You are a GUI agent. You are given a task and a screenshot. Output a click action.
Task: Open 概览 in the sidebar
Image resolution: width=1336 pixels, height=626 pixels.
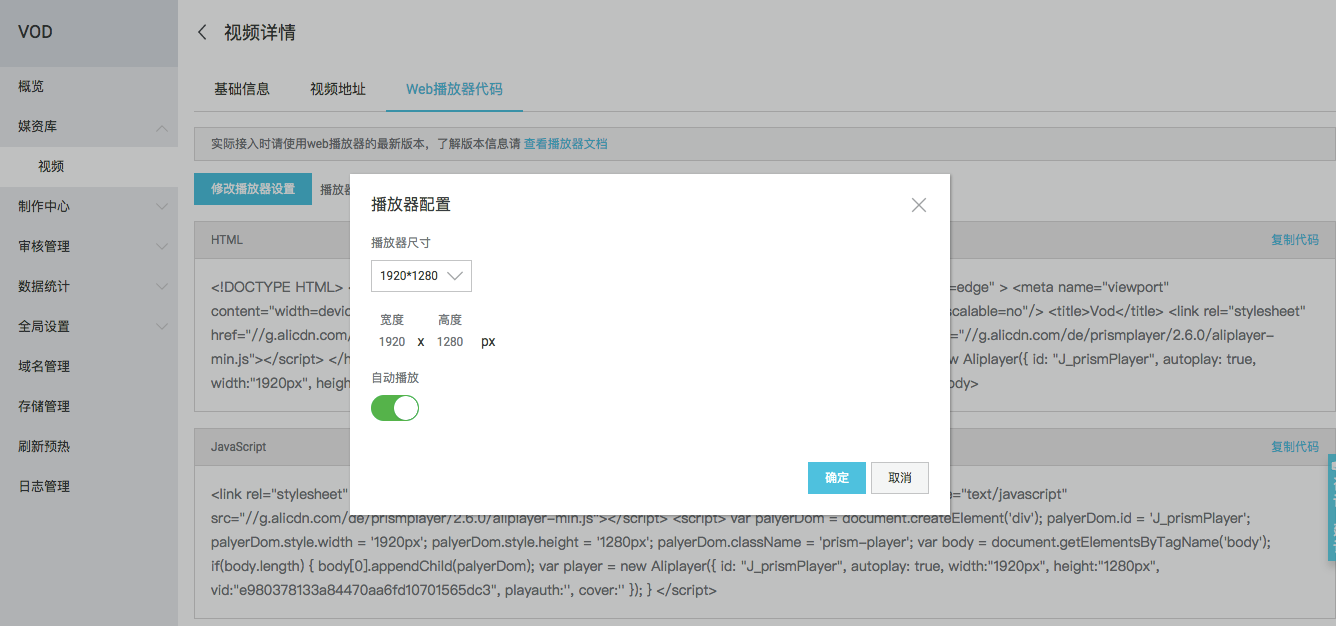(89, 87)
